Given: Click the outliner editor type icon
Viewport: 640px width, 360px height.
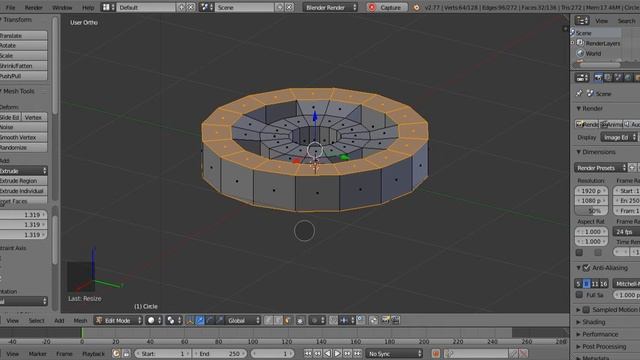Looking at the screenshot, I should click(582, 20).
